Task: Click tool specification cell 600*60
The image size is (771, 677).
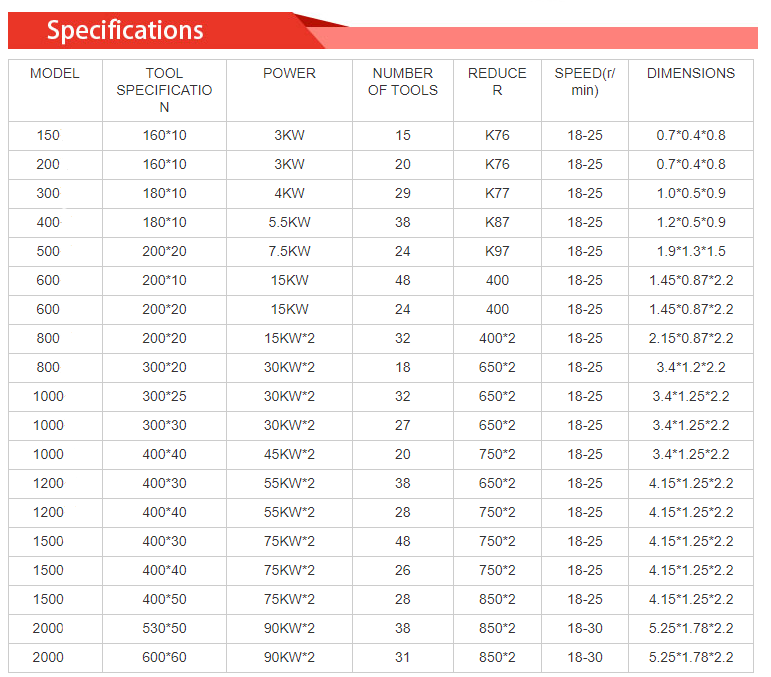Action: (x=164, y=657)
